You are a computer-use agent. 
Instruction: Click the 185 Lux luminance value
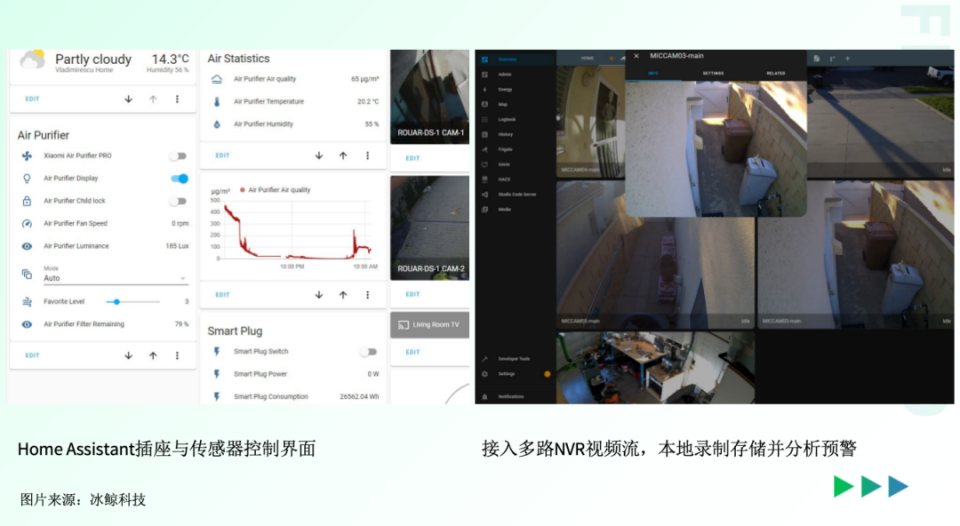177,246
